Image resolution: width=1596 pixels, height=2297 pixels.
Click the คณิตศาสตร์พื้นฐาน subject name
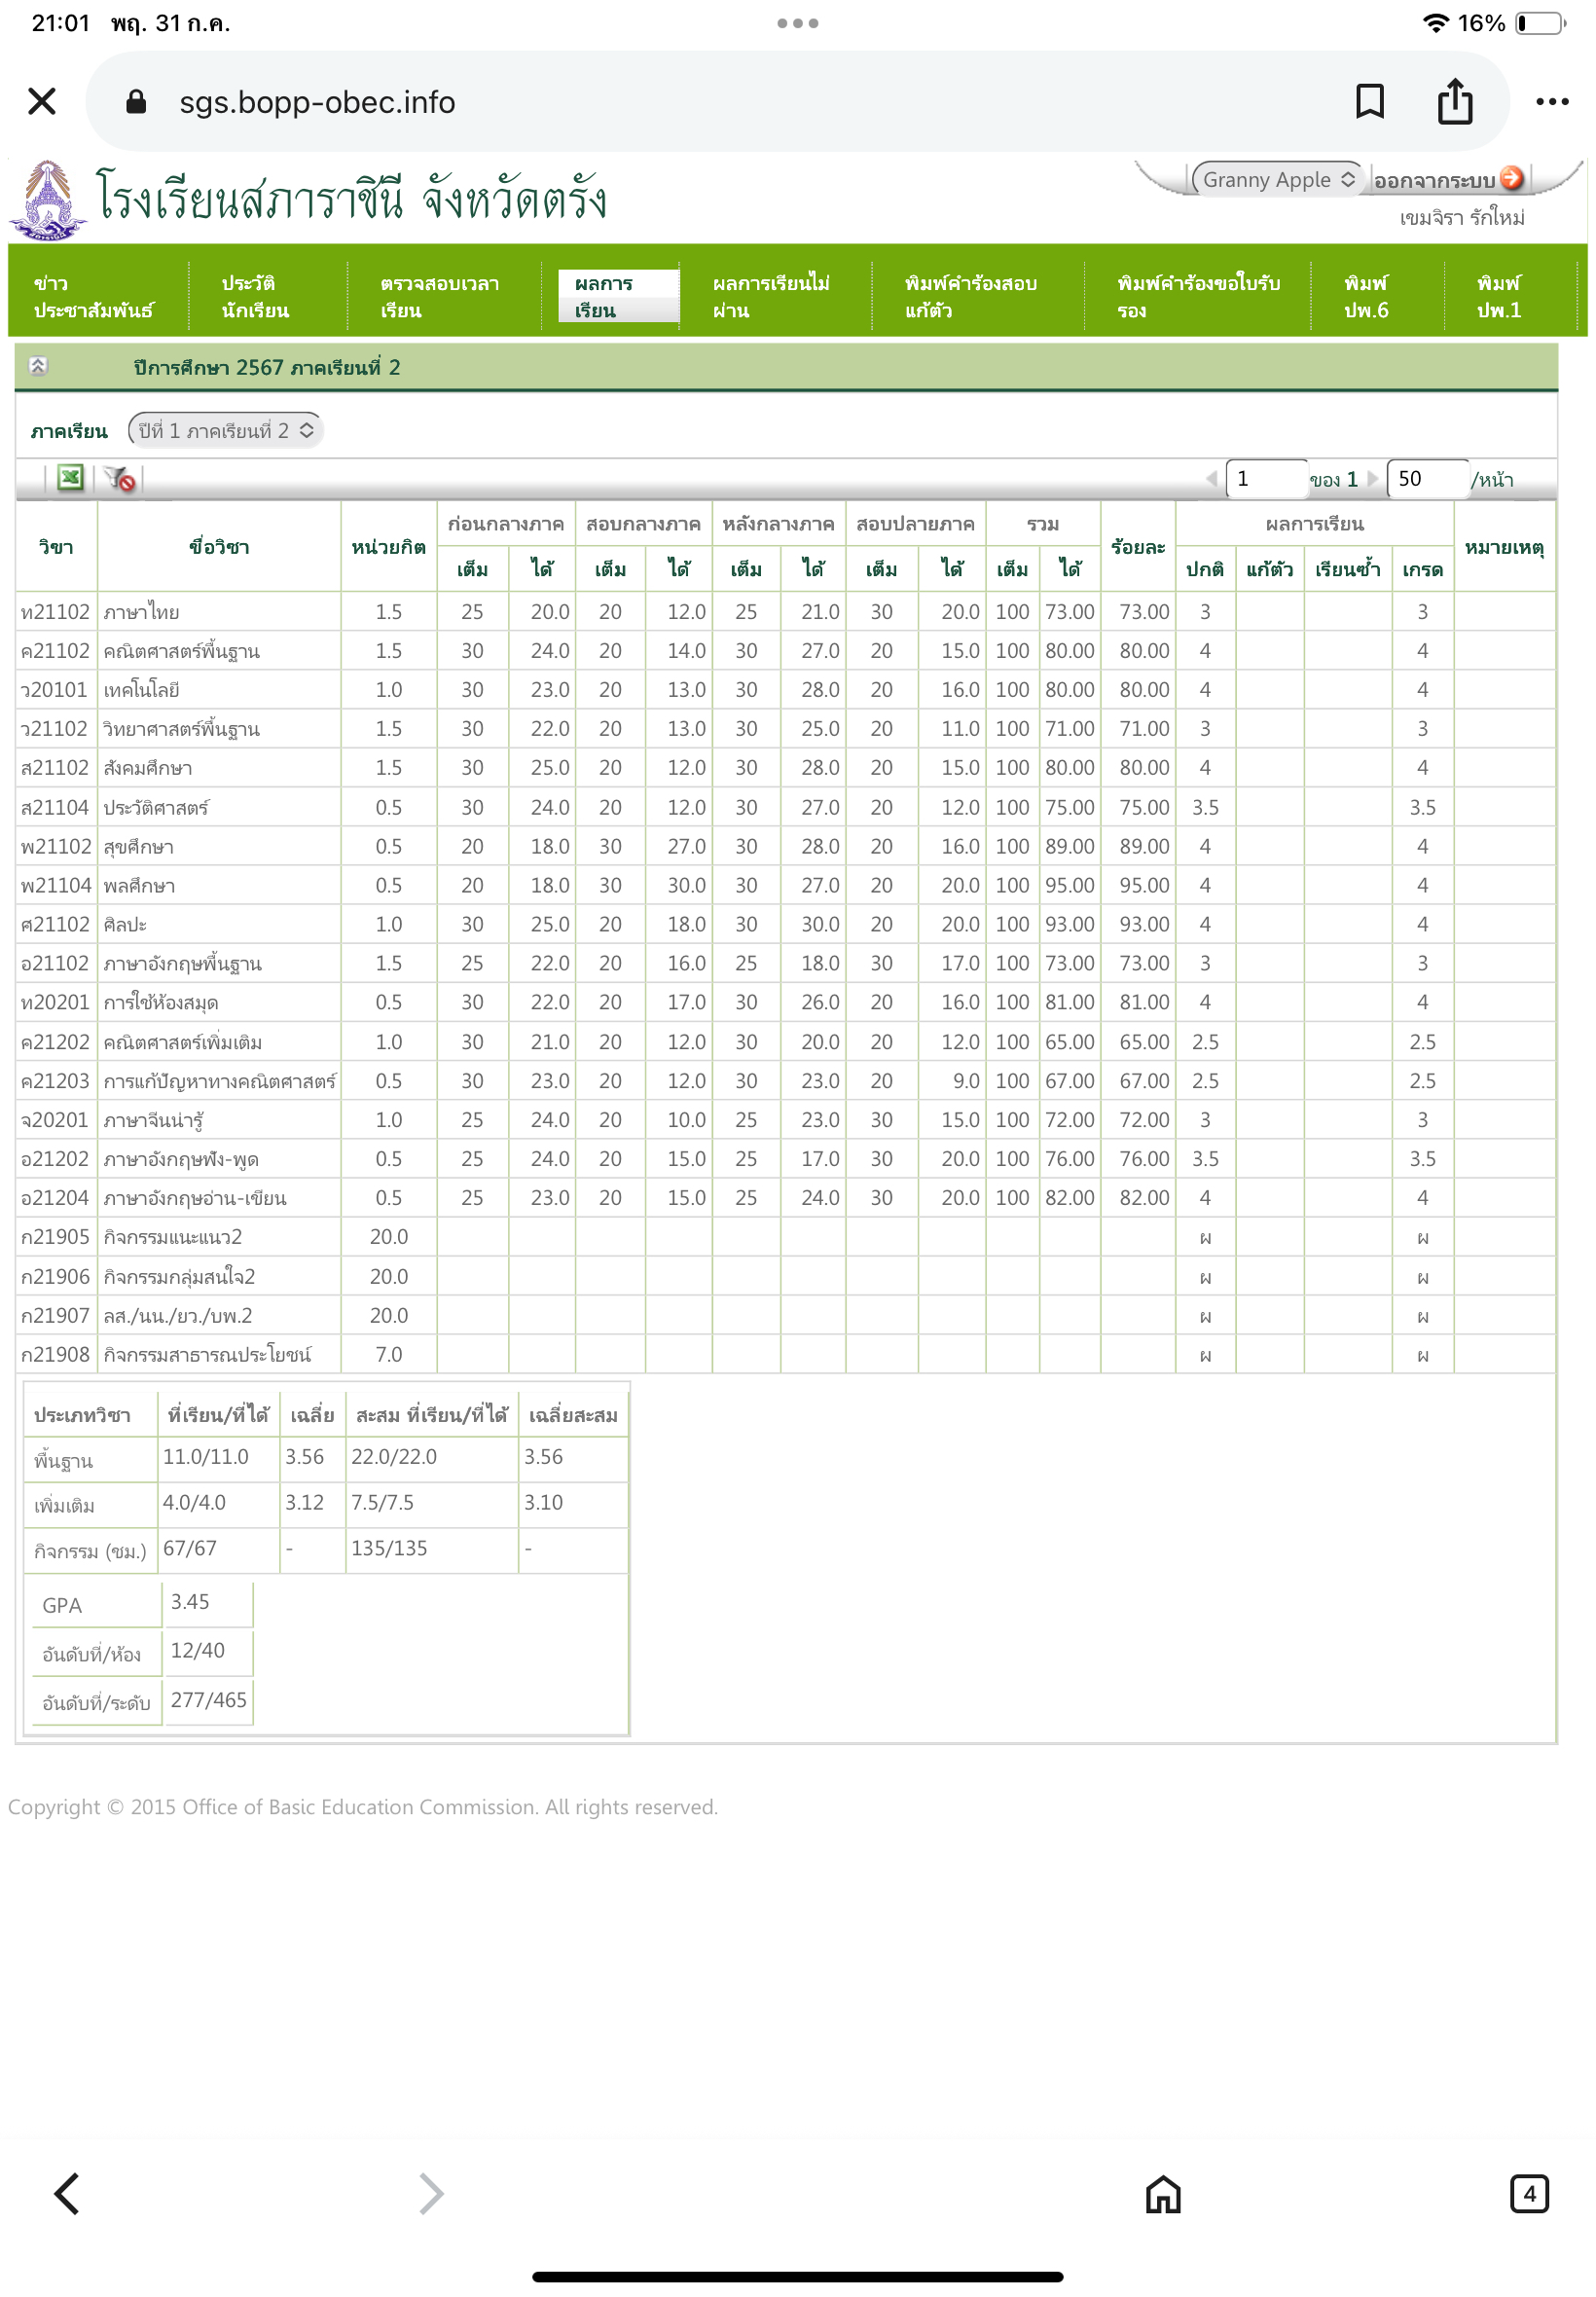[181, 651]
